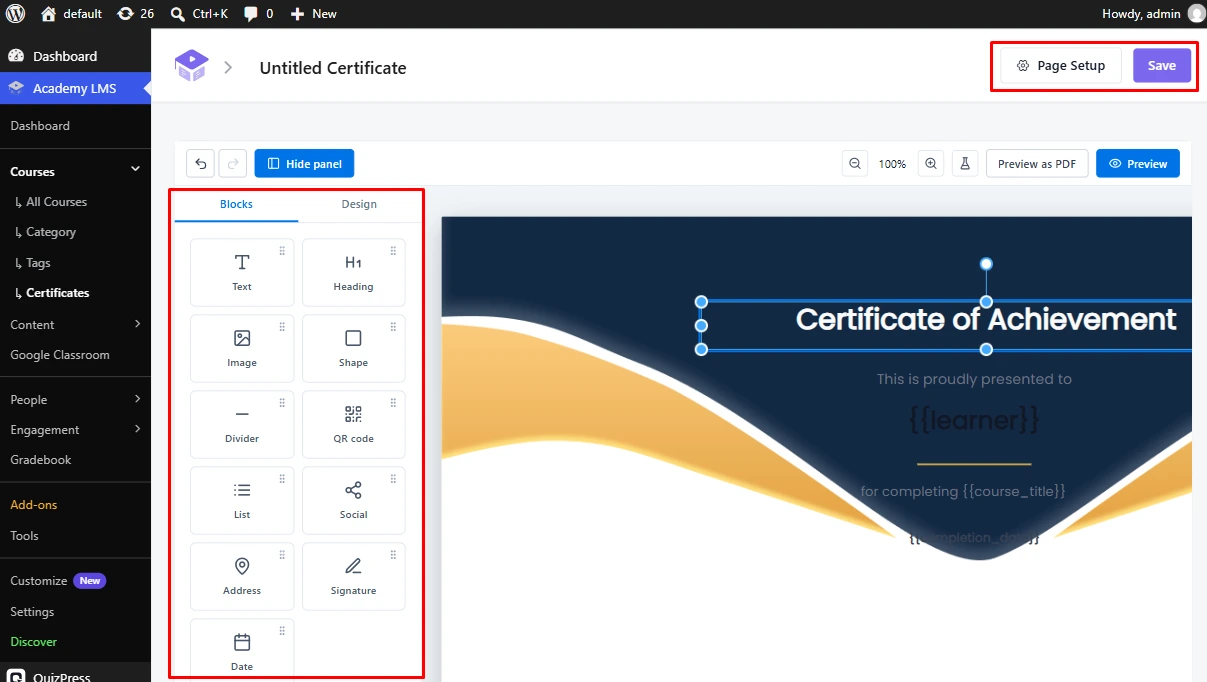The height and width of the screenshot is (682, 1207).
Task: Open Page Setup
Action: point(1061,66)
